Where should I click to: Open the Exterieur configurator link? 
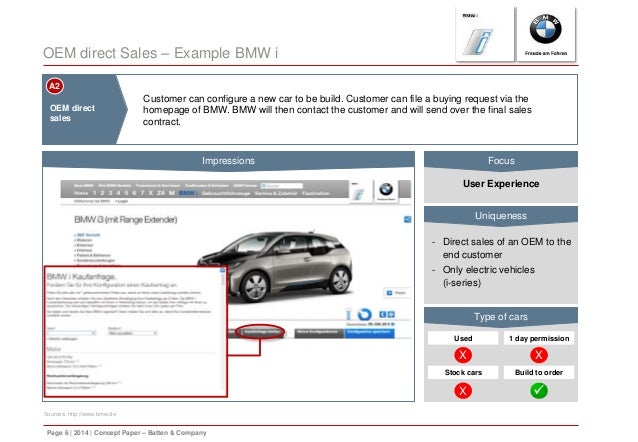tap(84, 245)
